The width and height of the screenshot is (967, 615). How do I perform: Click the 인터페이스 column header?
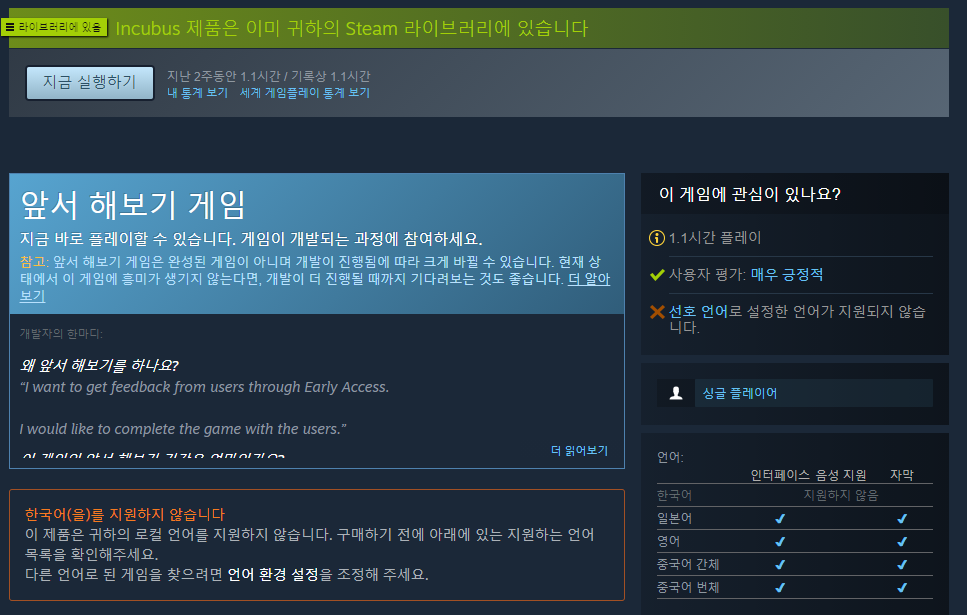point(780,475)
